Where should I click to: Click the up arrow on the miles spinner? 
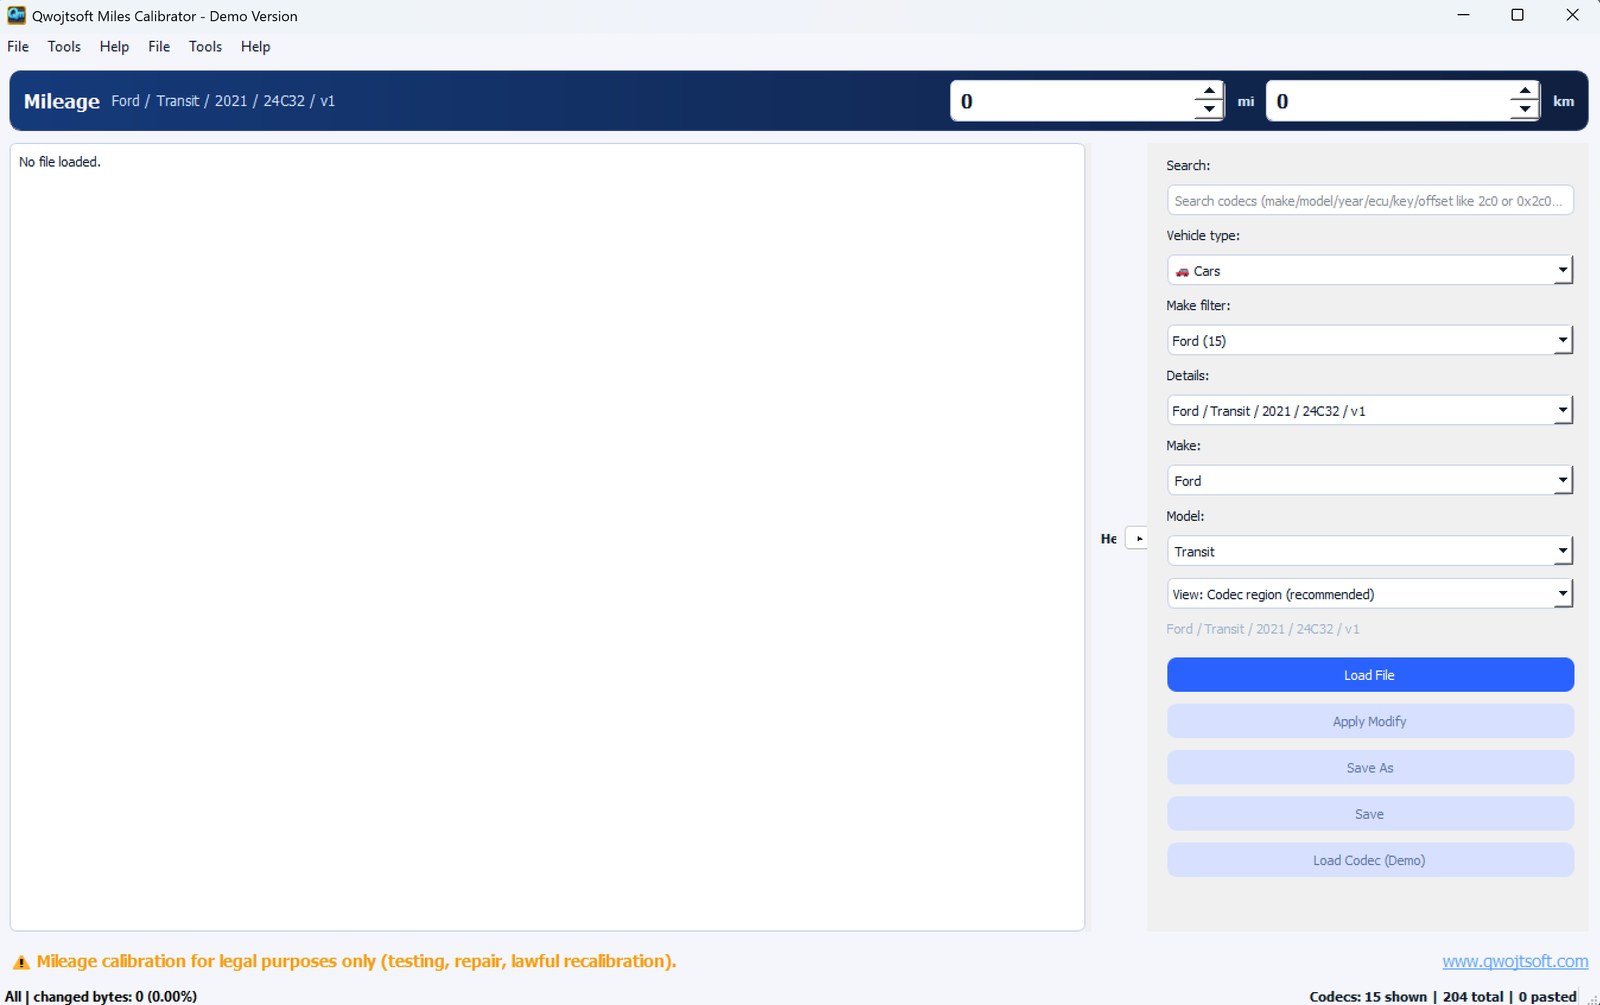click(1209, 91)
